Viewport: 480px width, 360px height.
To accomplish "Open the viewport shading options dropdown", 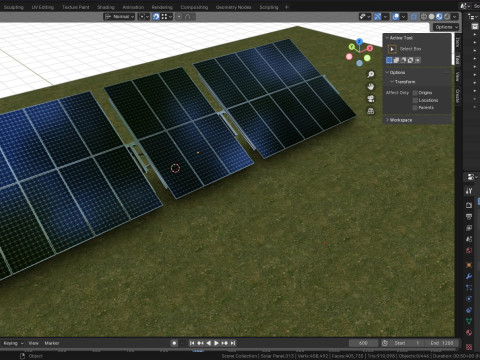I will [x=455, y=17].
